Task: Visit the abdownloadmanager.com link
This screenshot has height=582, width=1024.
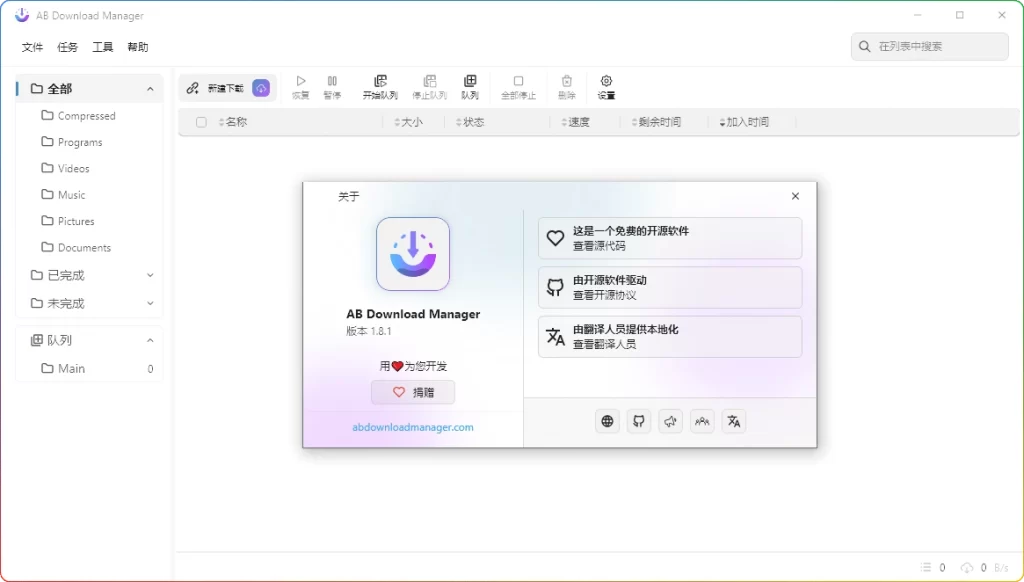Action: 413,426
